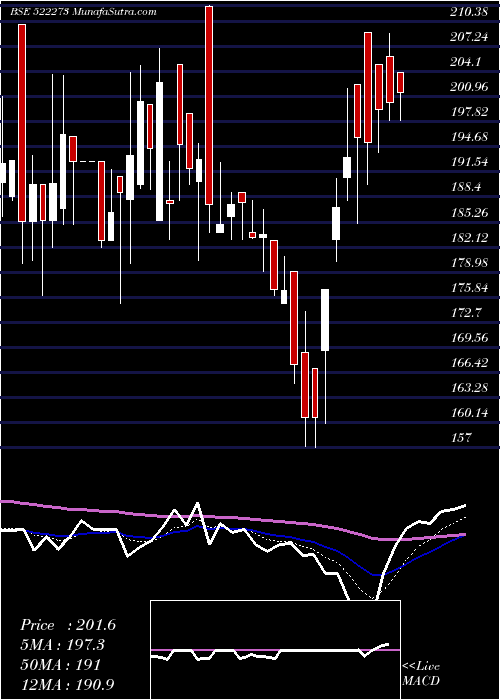Click the 197.82 price axis label

click(x=469, y=112)
